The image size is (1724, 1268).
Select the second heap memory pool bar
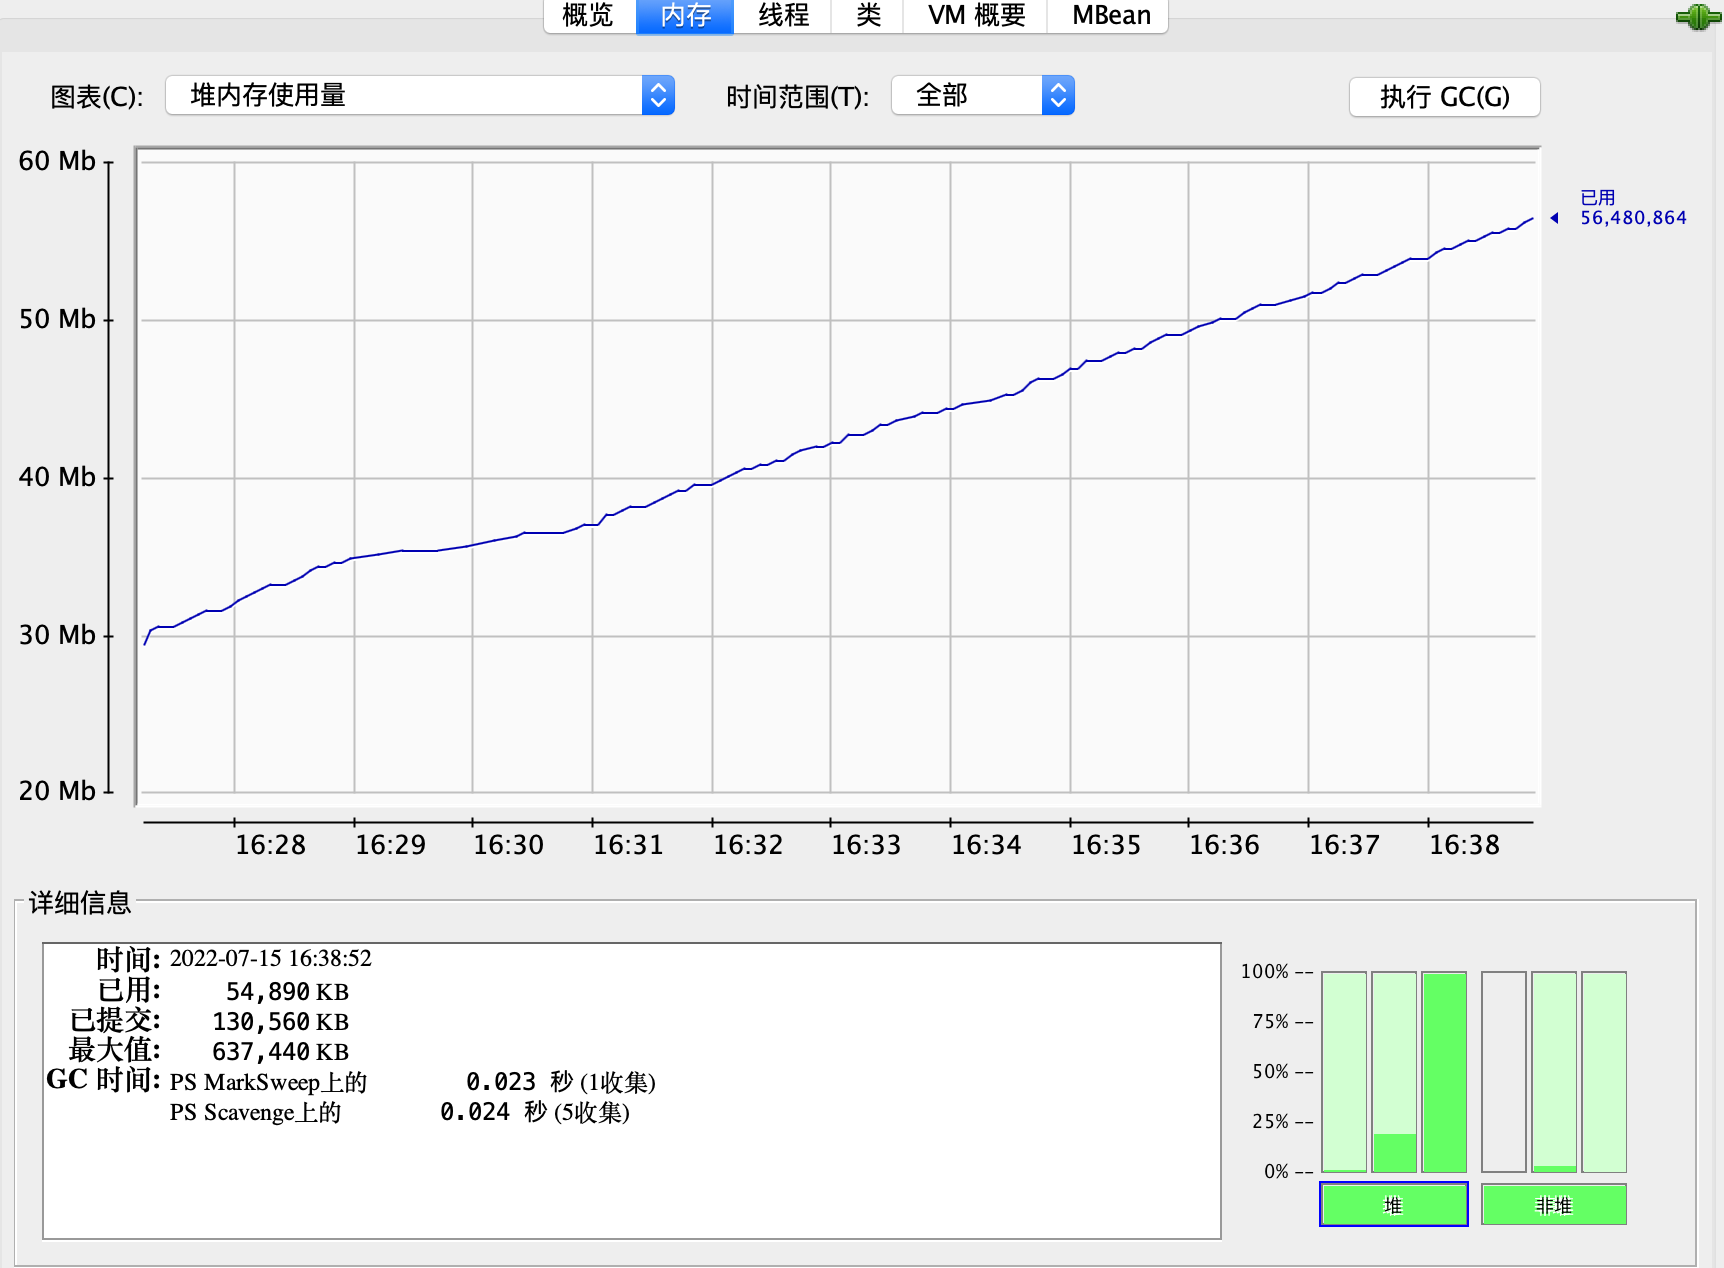tap(1393, 1071)
